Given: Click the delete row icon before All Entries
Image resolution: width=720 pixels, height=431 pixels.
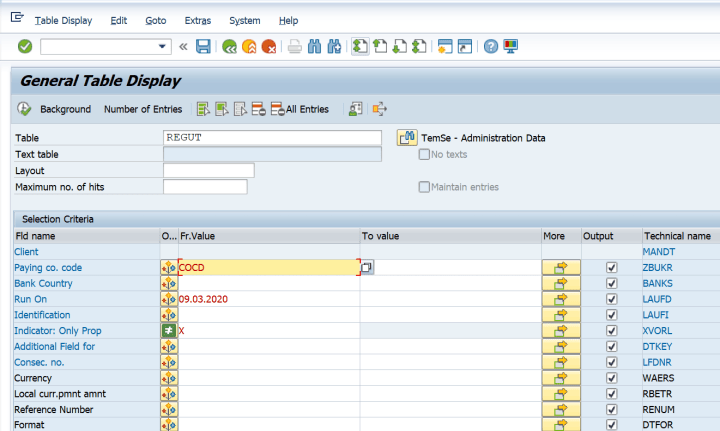Looking at the screenshot, I should 259,109.
